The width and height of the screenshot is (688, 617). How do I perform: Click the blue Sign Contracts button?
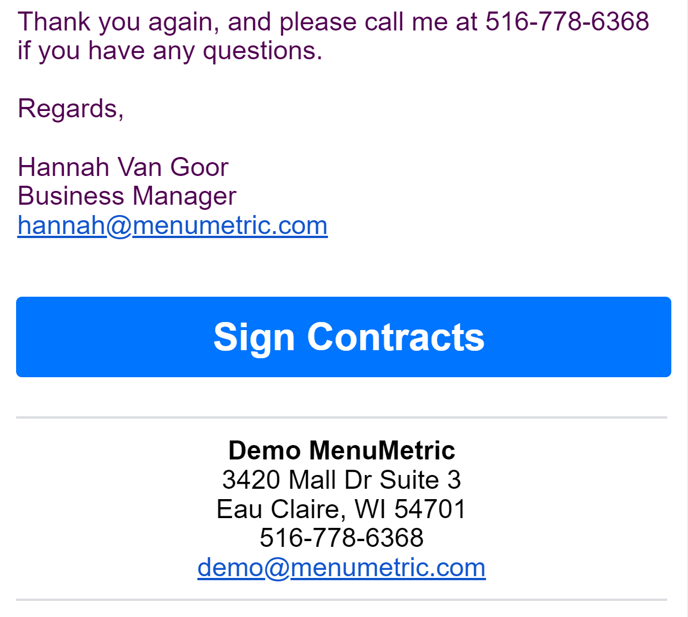pos(344,337)
